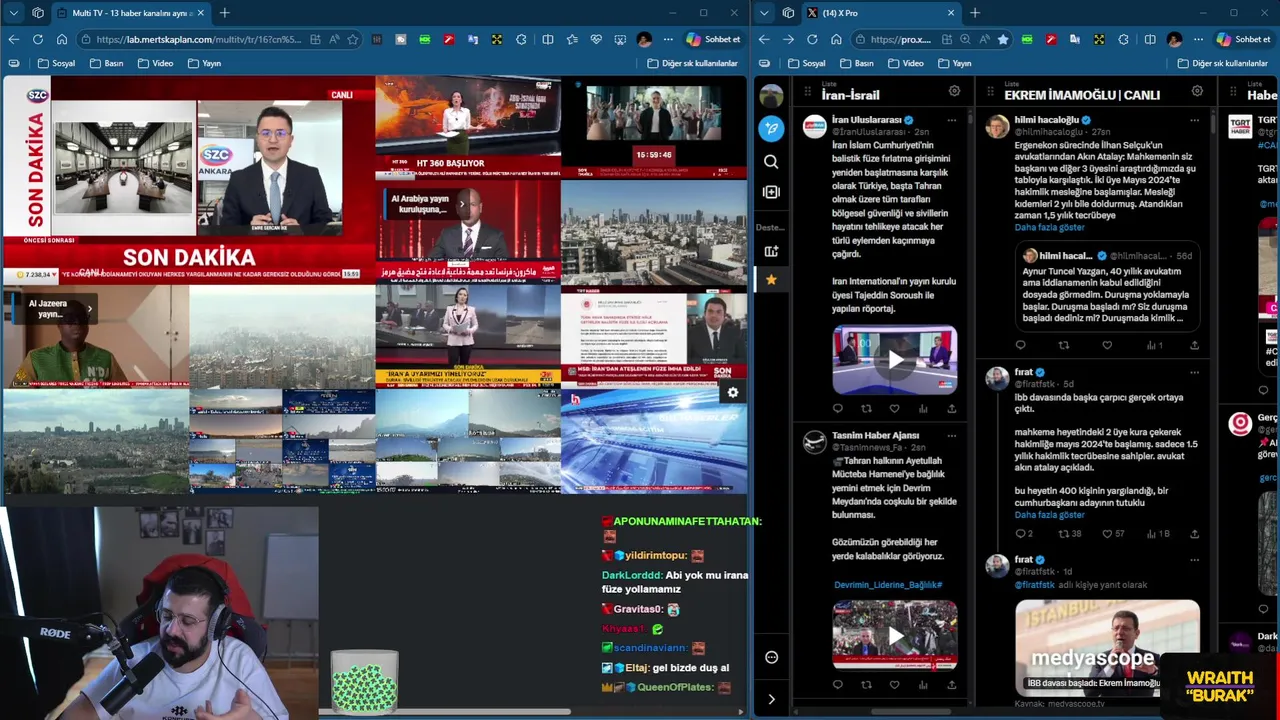The width and height of the screenshot is (1280, 720).
Task: Open tab search dropdown in X Pro browser
Action: click(764, 13)
